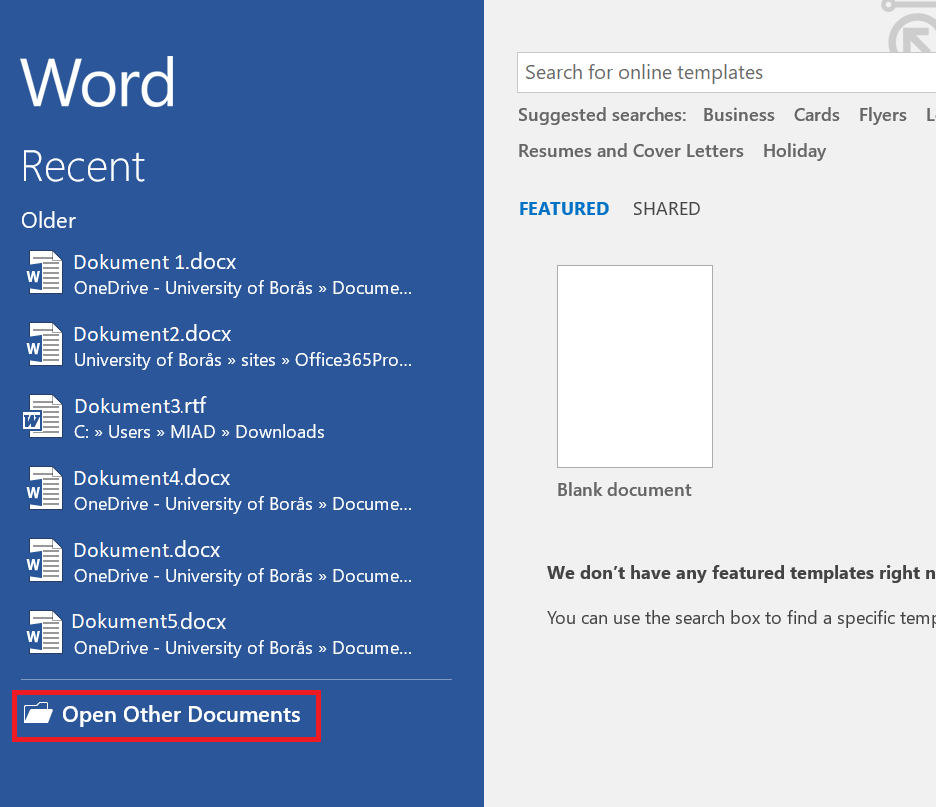Open the Holiday suggested search
The height and width of the screenshot is (807, 936).
pyautogui.click(x=794, y=151)
